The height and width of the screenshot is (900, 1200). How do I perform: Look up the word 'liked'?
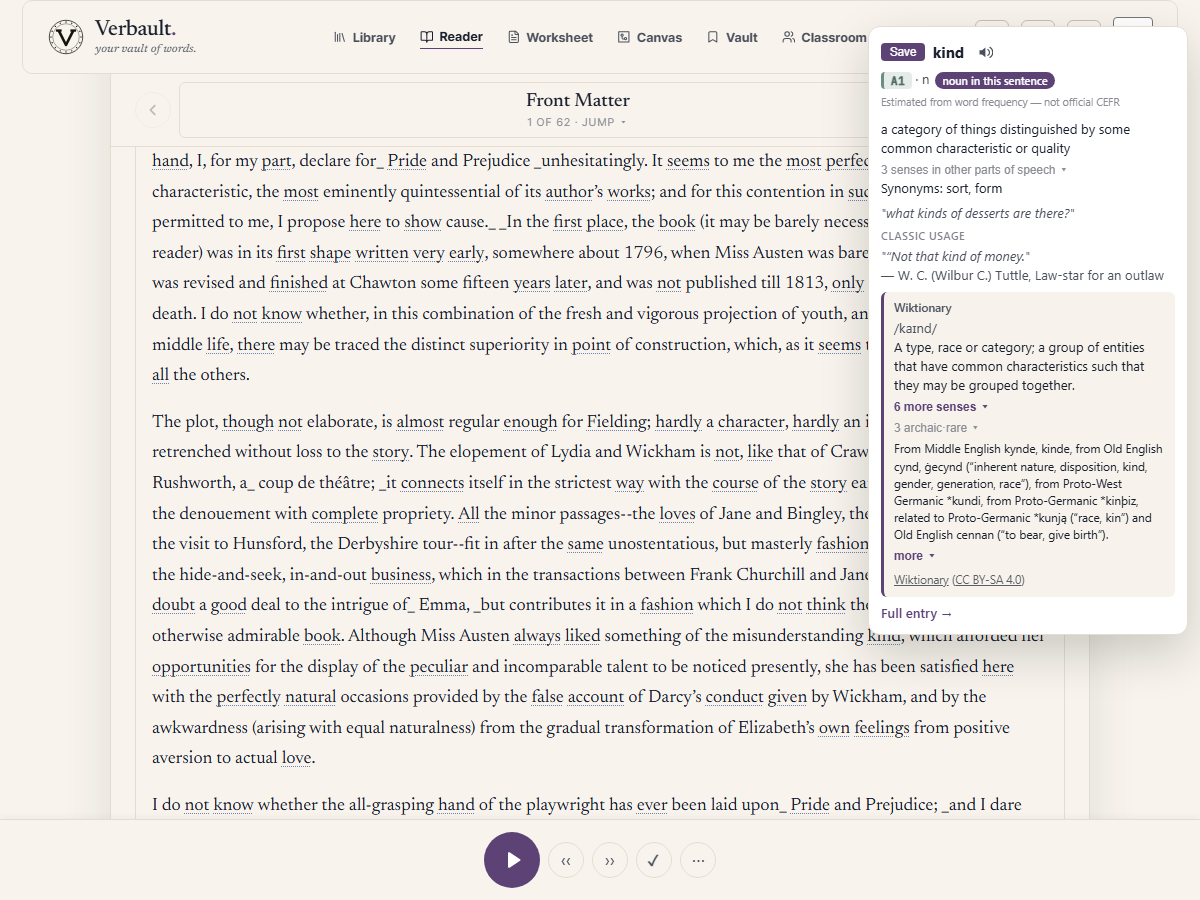(x=582, y=636)
